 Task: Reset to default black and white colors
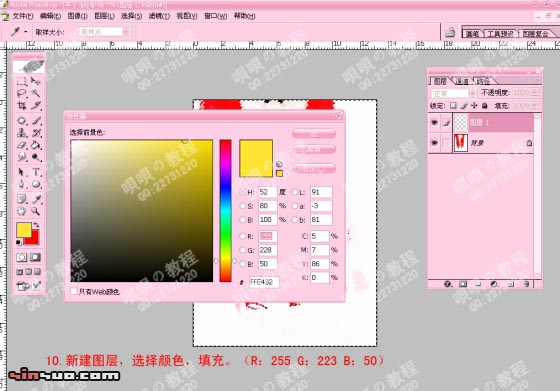tap(19, 243)
